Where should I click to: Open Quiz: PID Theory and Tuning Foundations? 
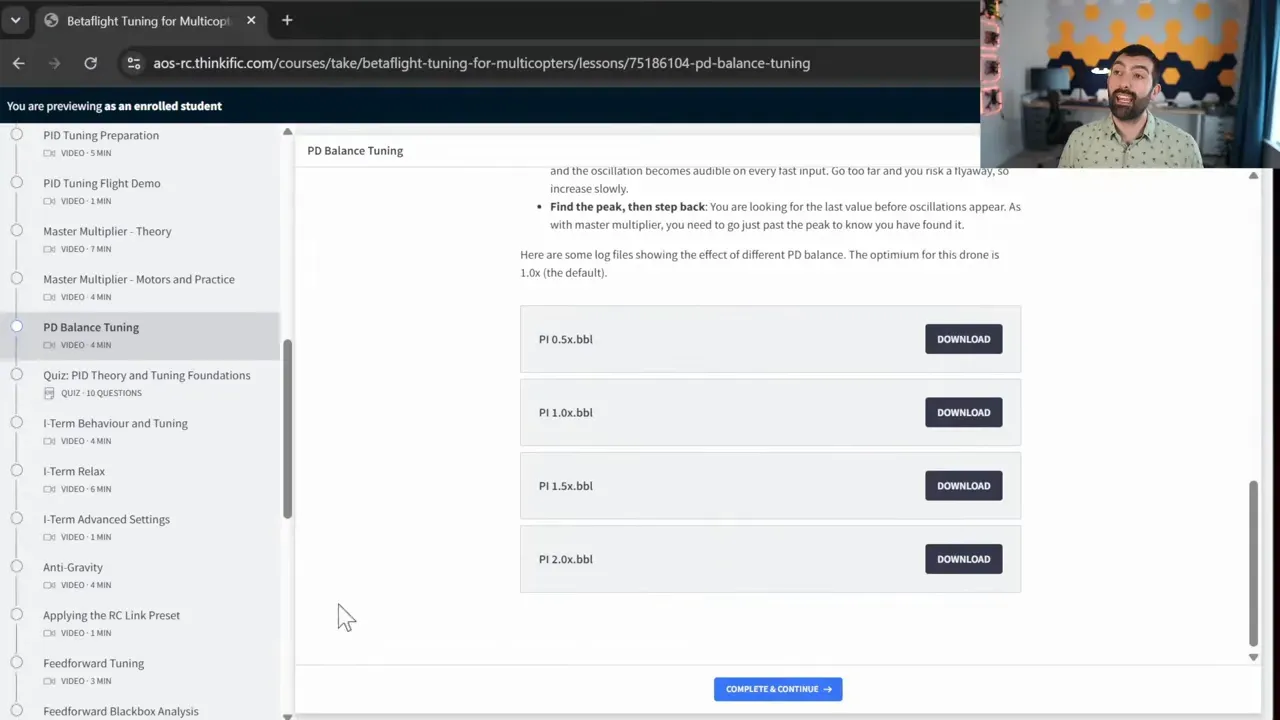pyautogui.click(x=147, y=375)
